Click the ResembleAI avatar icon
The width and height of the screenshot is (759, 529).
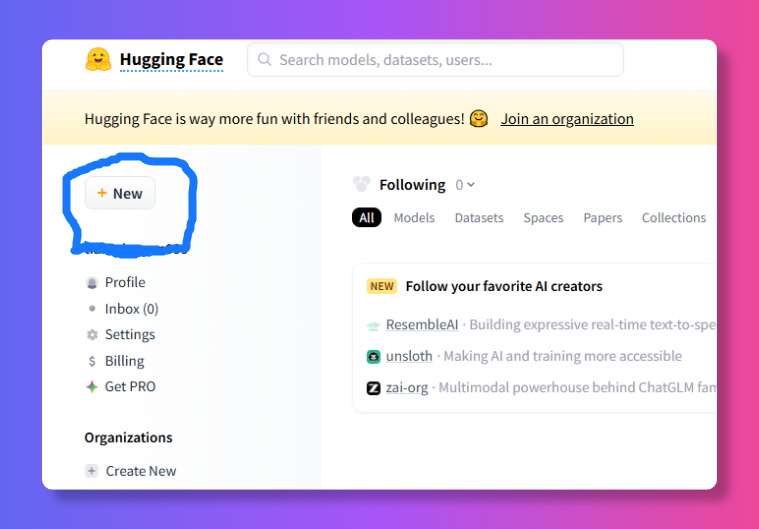(373, 325)
